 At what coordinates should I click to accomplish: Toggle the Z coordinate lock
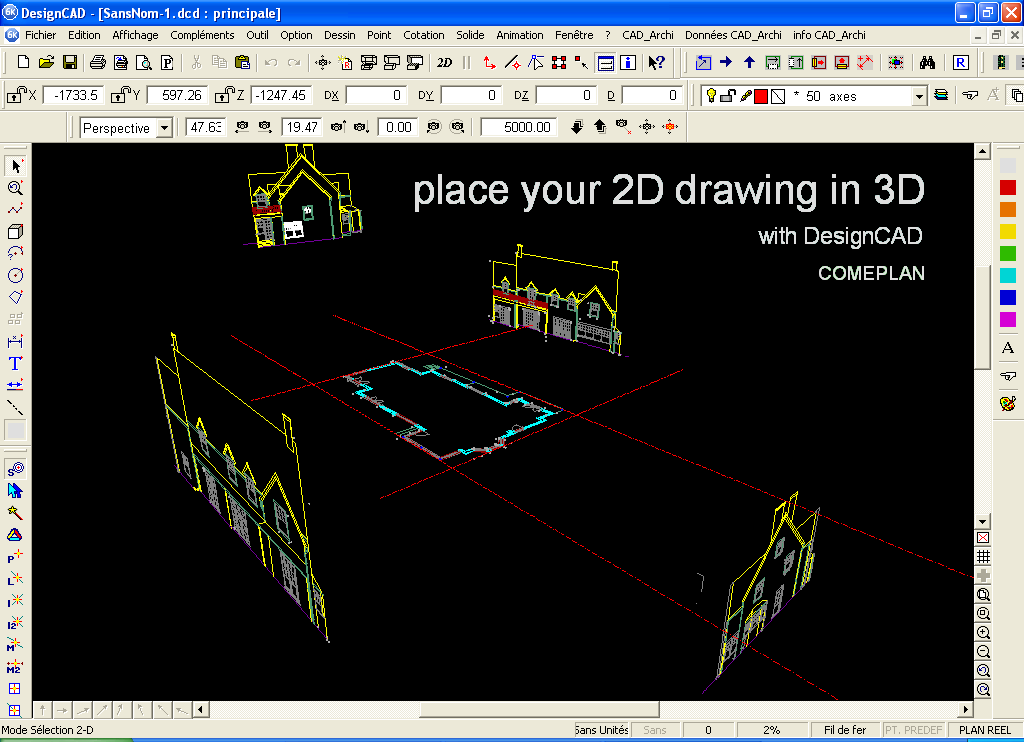click(225, 95)
